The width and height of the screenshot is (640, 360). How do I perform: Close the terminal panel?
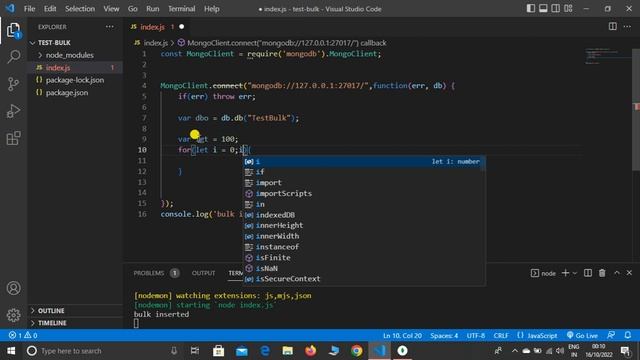pyautogui.click(x=629, y=273)
